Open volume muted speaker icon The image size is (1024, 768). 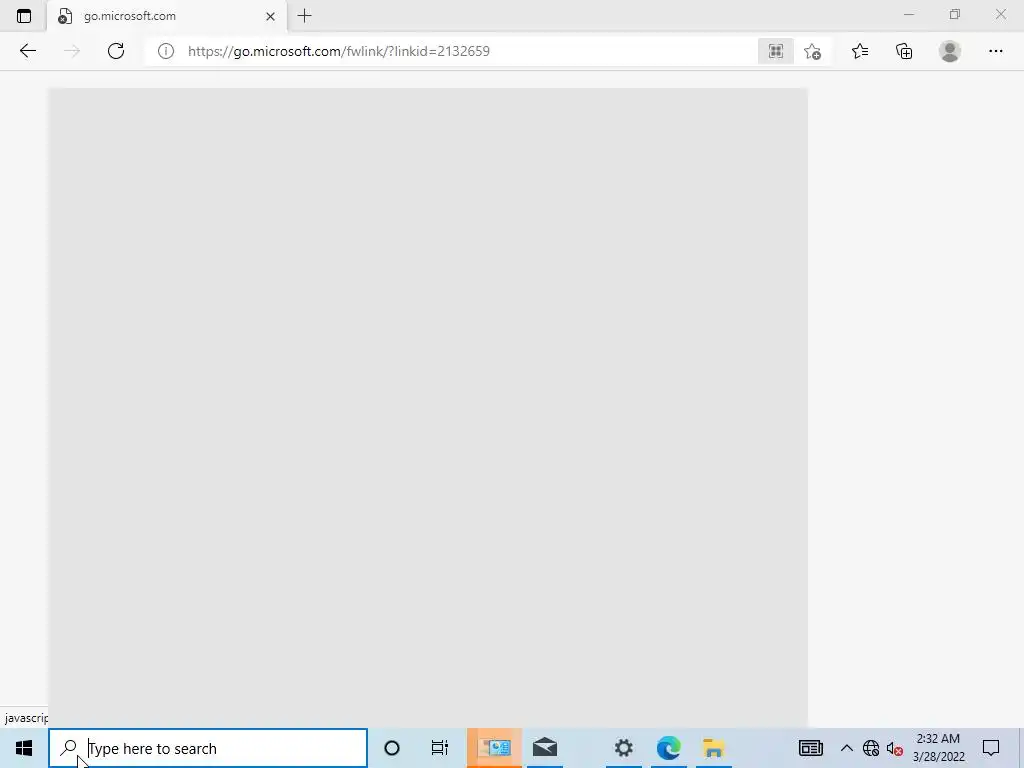coord(895,748)
